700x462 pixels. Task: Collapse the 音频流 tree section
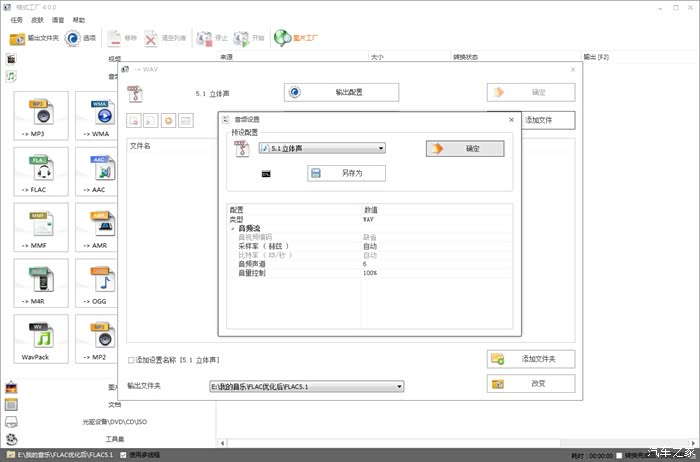coord(232,228)
